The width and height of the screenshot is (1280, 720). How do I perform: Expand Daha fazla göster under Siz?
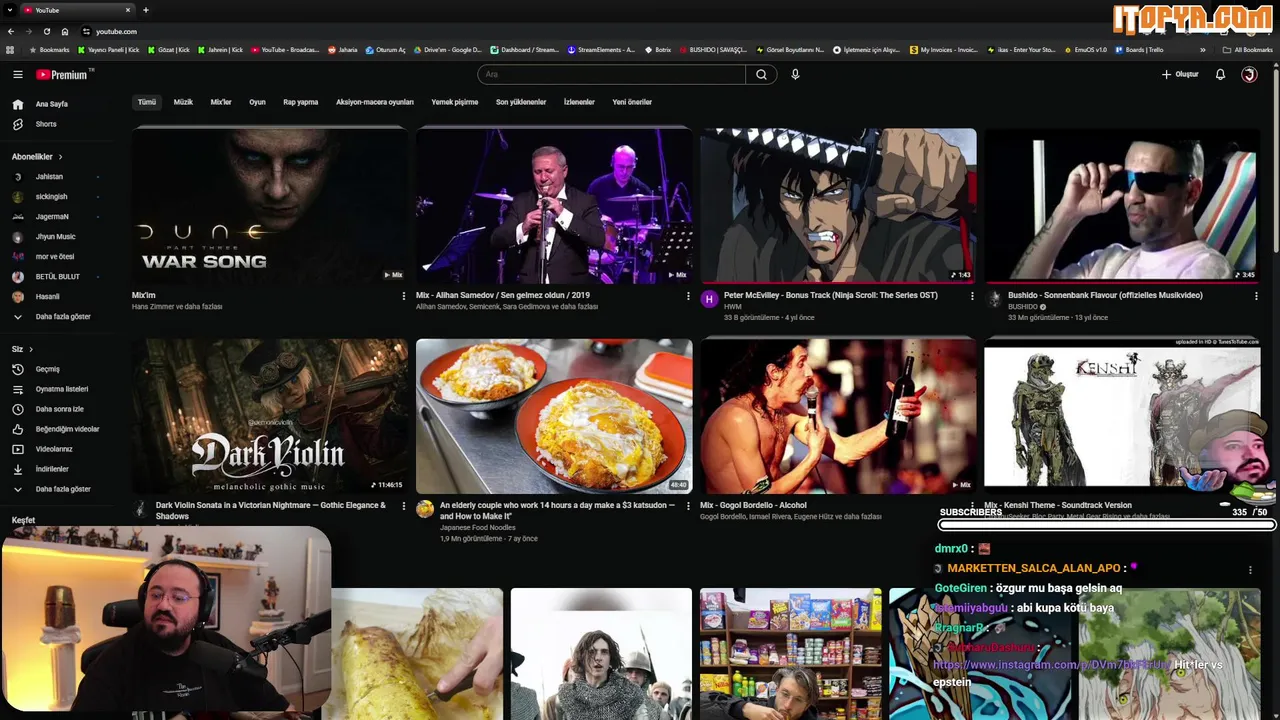tap(65, 489)
